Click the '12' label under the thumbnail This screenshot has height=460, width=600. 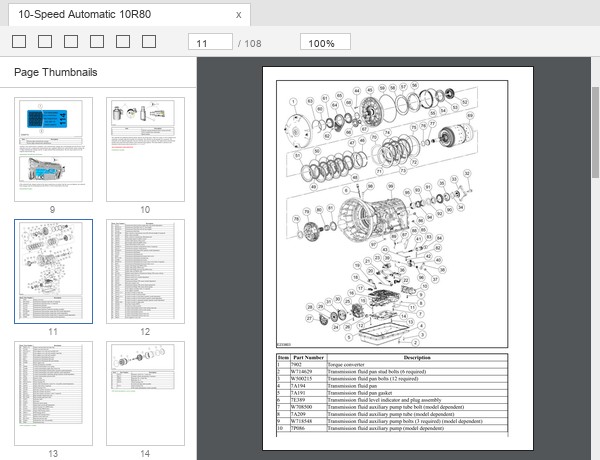(x=145, y=332)
